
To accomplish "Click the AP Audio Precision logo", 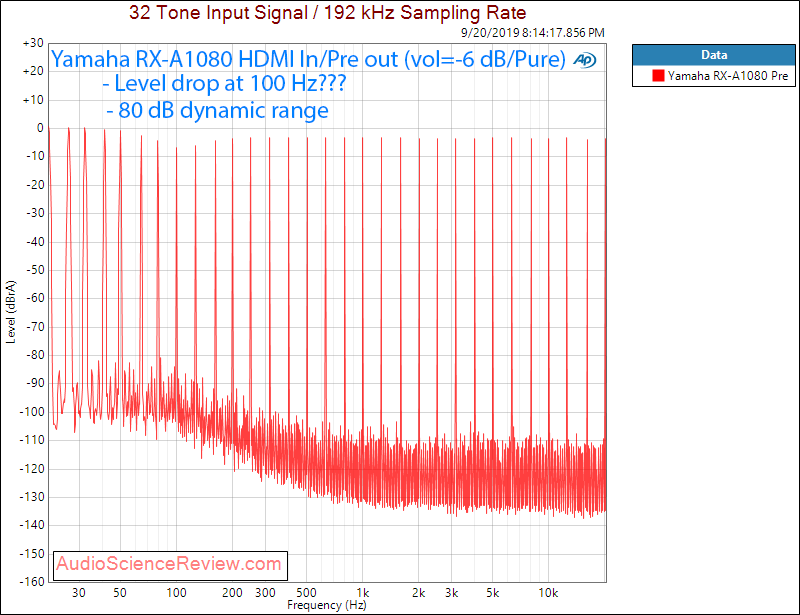I will click(x=584, y=60).
